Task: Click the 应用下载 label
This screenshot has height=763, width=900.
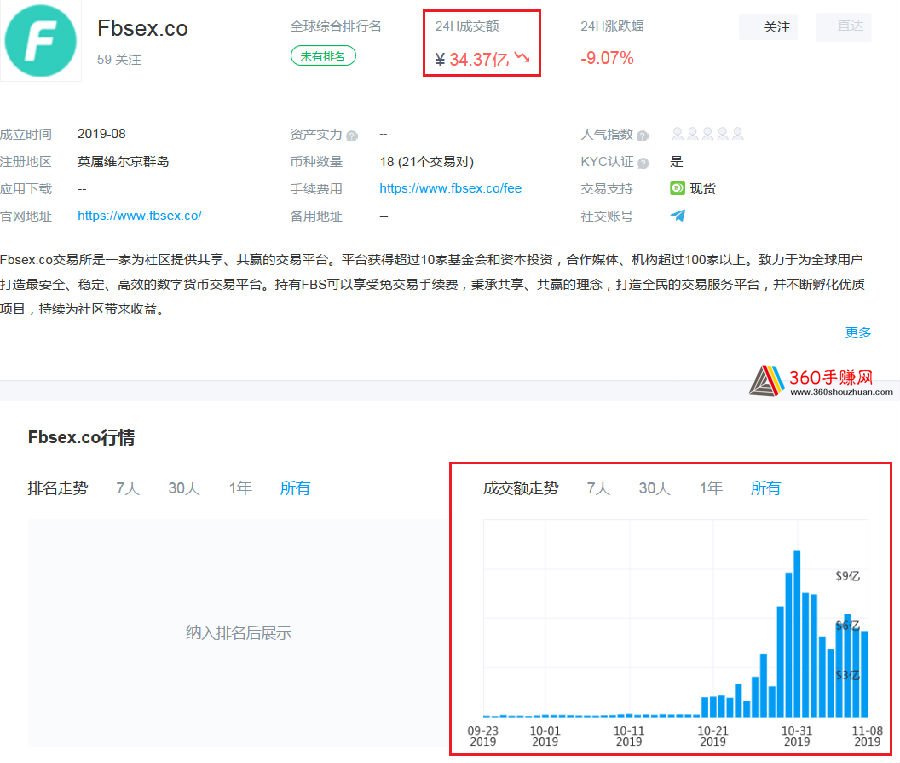Action: (26, 189)
